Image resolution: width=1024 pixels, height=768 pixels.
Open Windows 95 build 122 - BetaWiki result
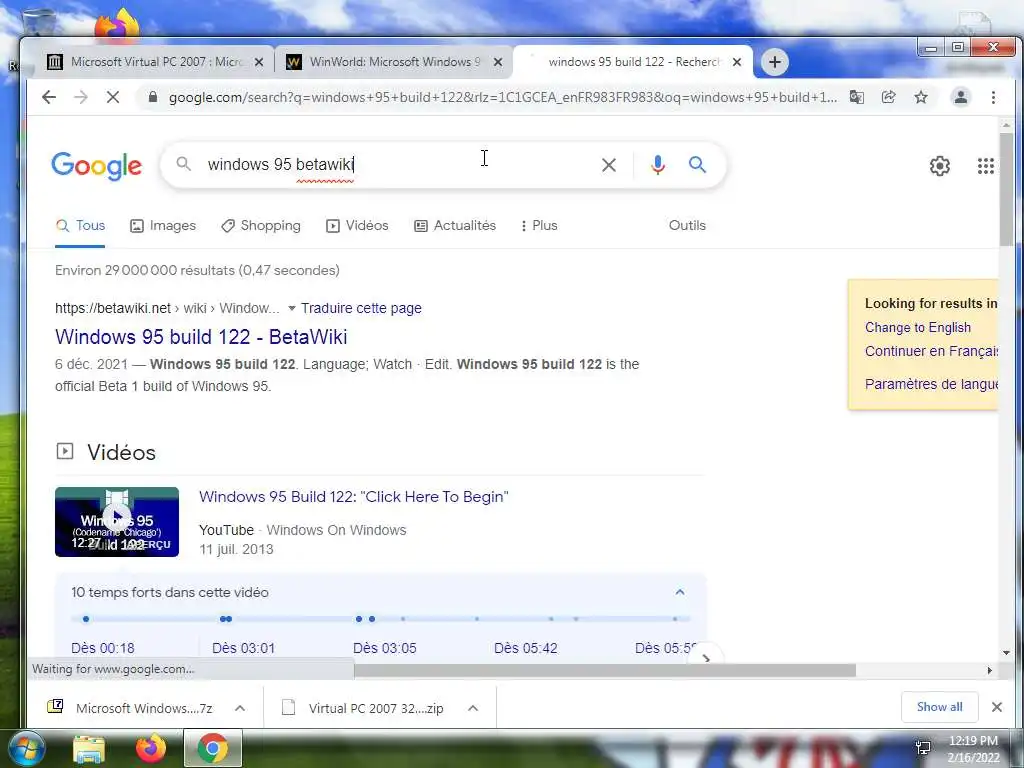(201, 337)
